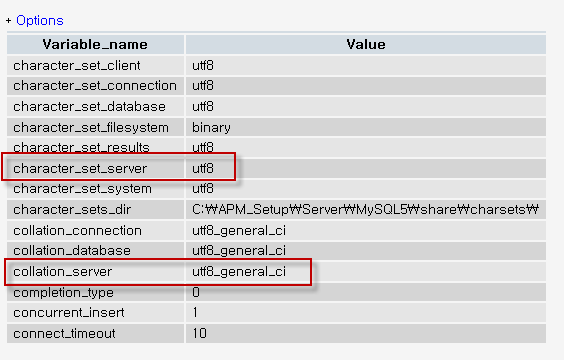Click the highlighted collation_server variable name
The height and width of the screenshot is (360, 564).
[x=63, y=272]
